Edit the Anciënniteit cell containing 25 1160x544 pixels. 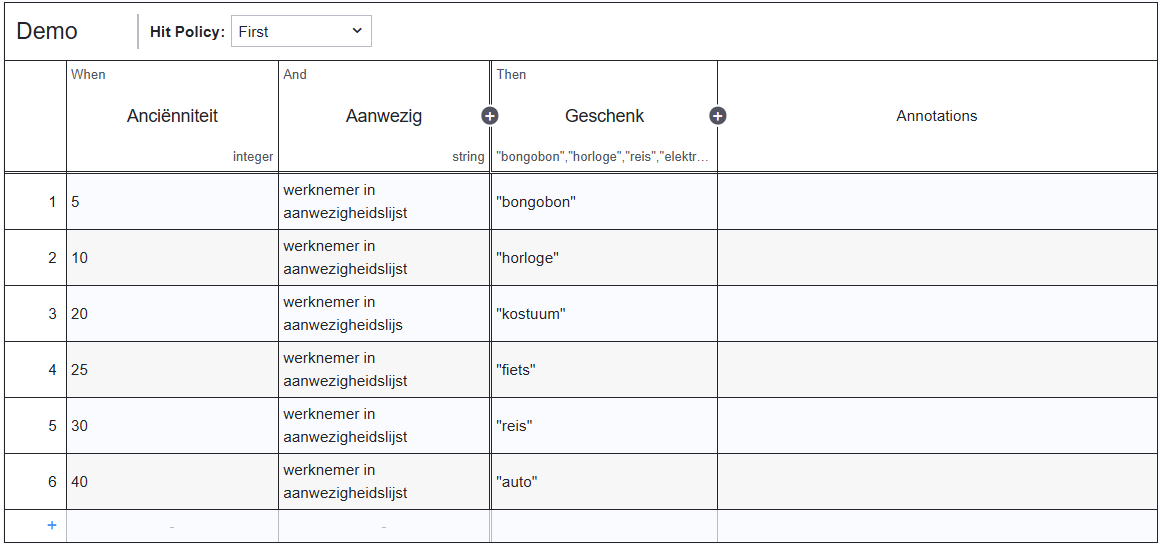coord(172,370)
